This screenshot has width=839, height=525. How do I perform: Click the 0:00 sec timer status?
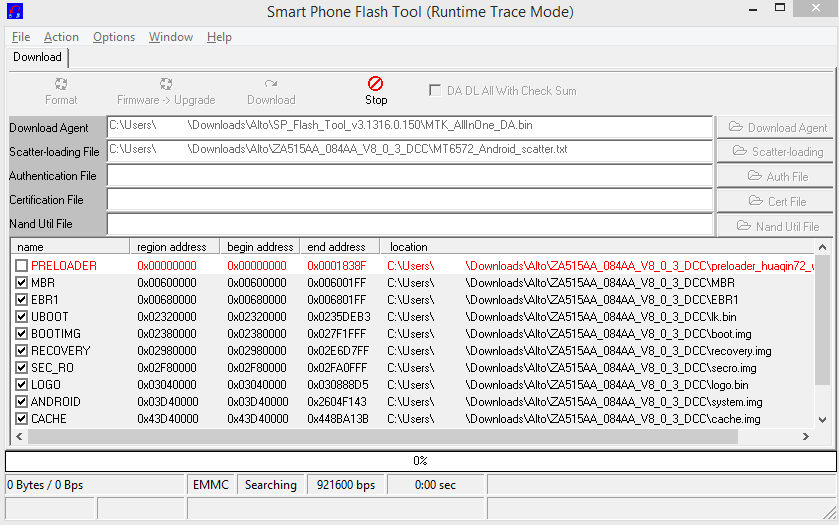436,485
